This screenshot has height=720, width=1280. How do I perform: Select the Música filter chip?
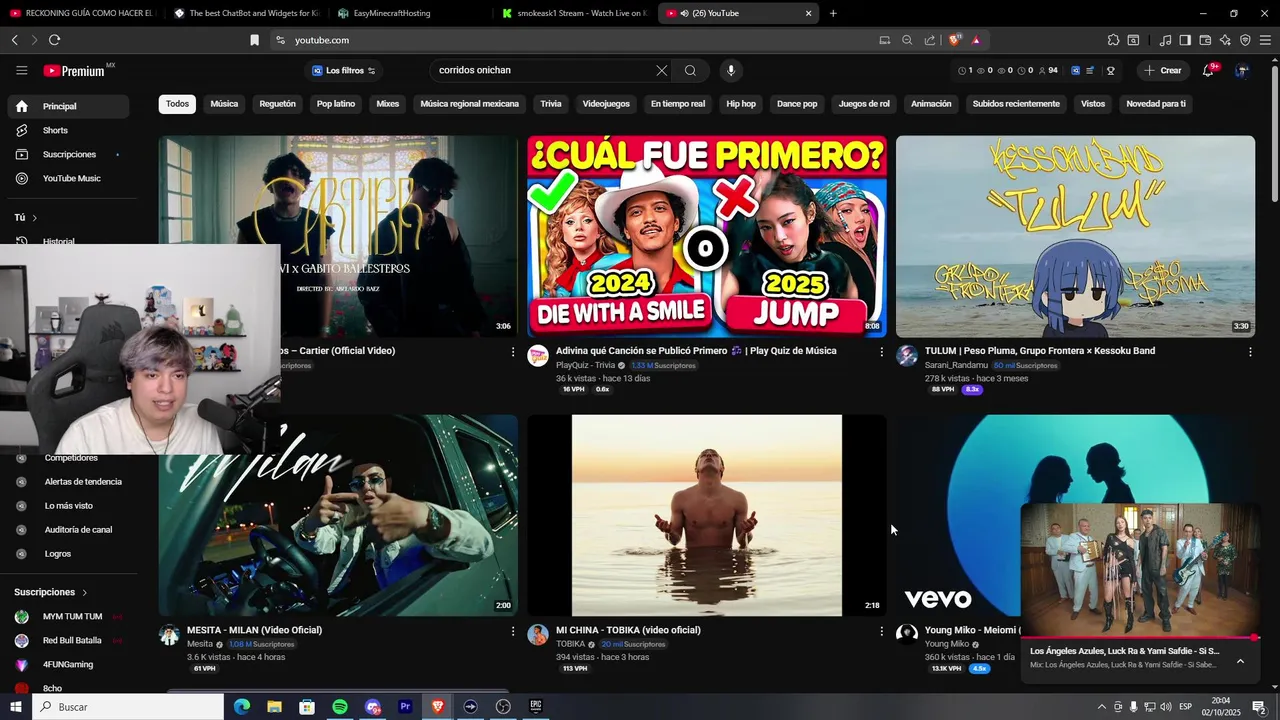(224, 104)
